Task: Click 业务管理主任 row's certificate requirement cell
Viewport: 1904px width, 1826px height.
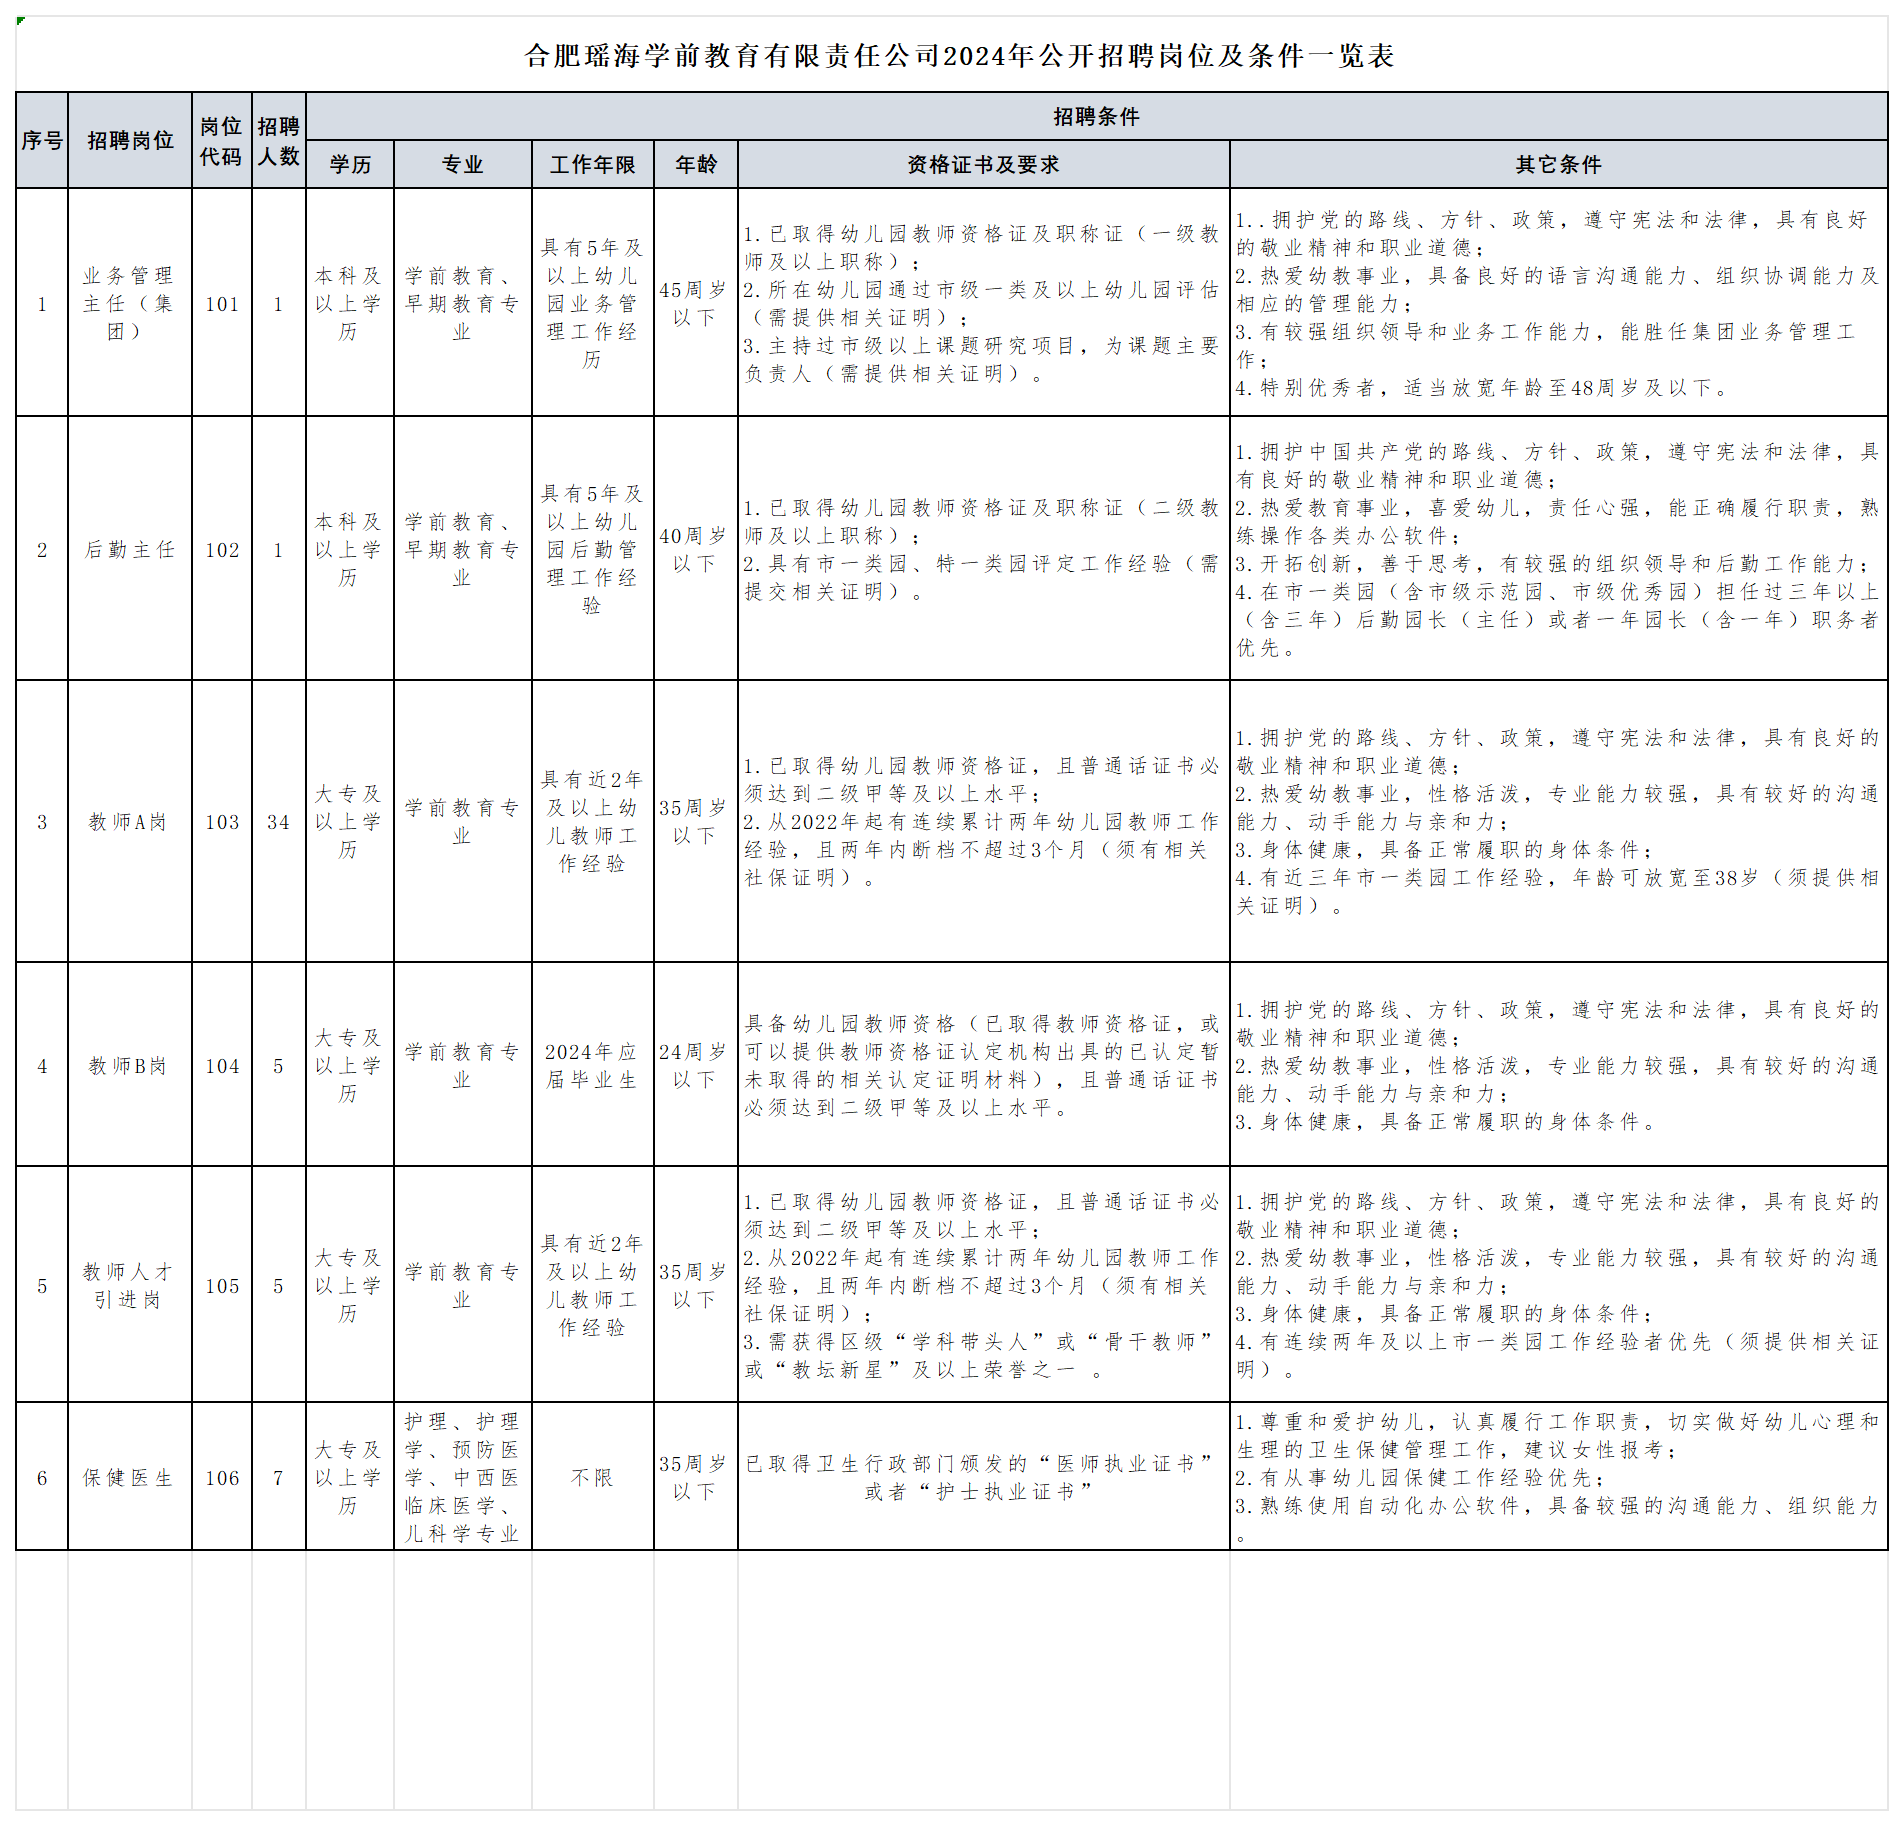Action: [x=984, y=302]
